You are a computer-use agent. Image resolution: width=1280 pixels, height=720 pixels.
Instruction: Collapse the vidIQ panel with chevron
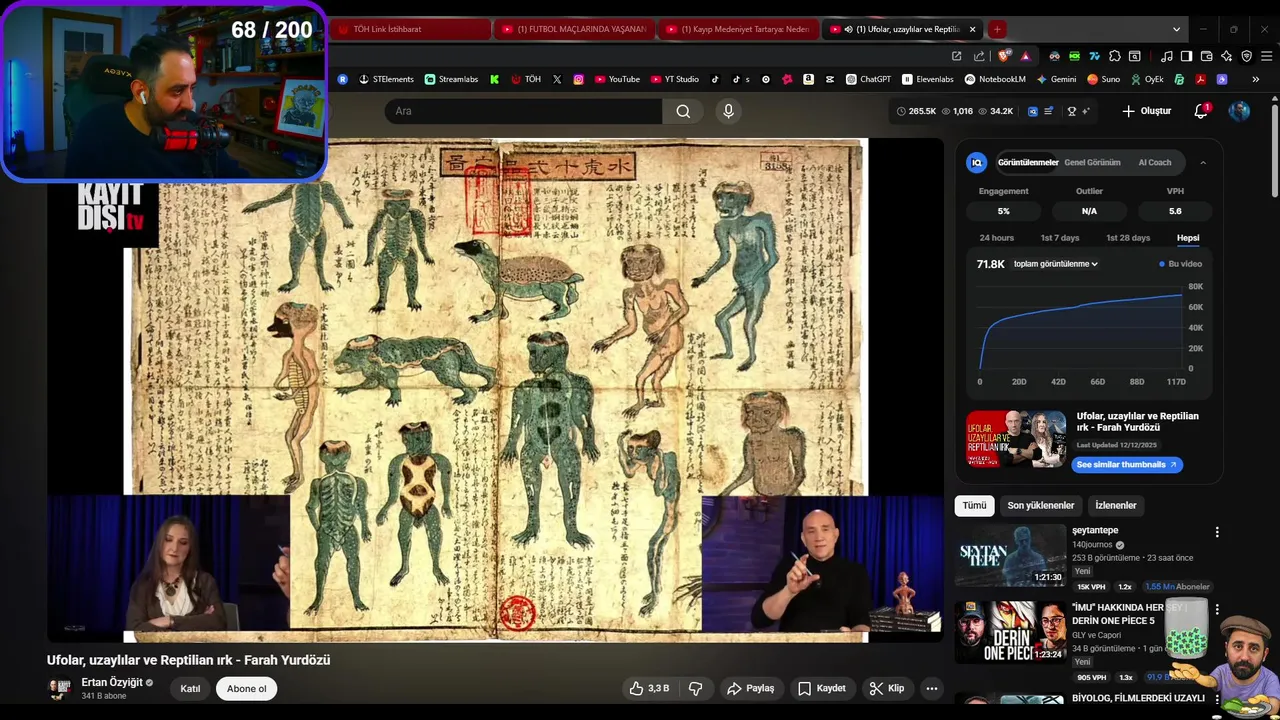[1203, 162]
